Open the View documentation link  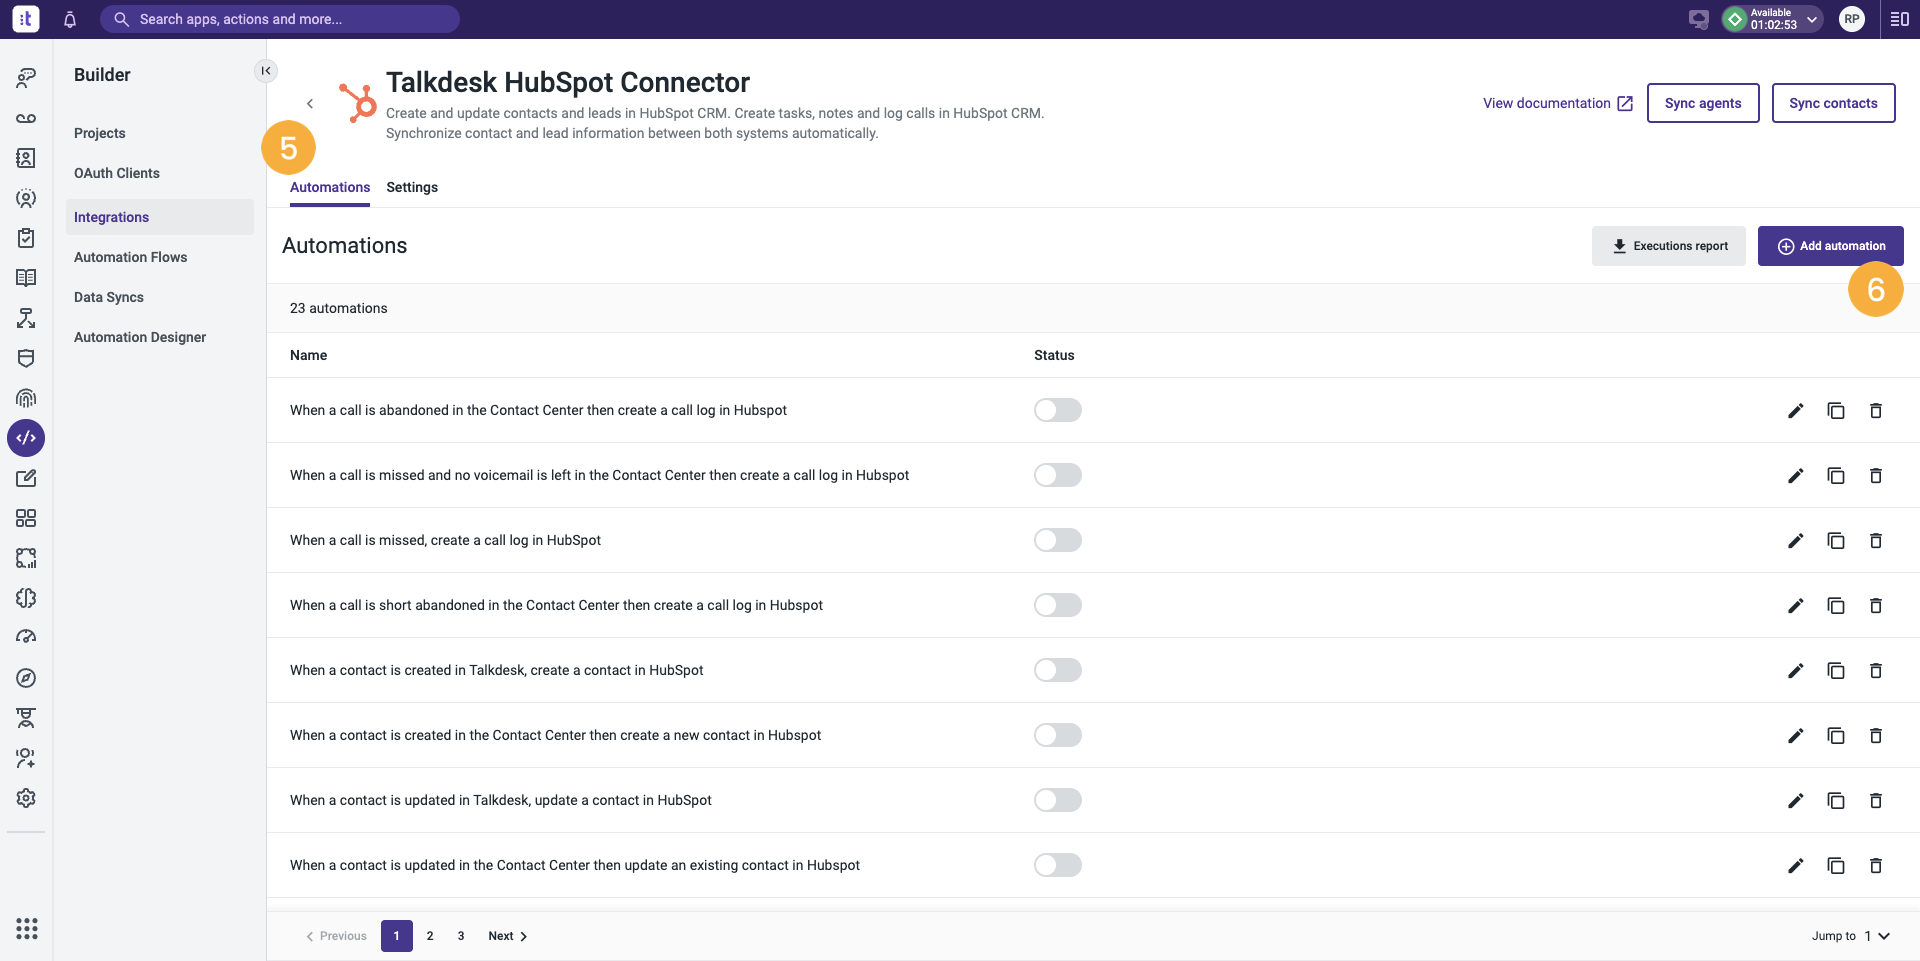point(1558,103)
